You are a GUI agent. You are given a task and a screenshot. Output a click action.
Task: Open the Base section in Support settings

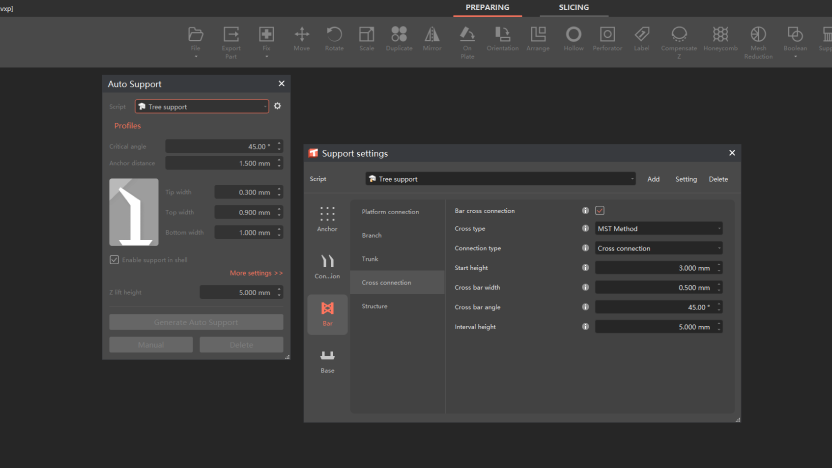coord(327,362)
